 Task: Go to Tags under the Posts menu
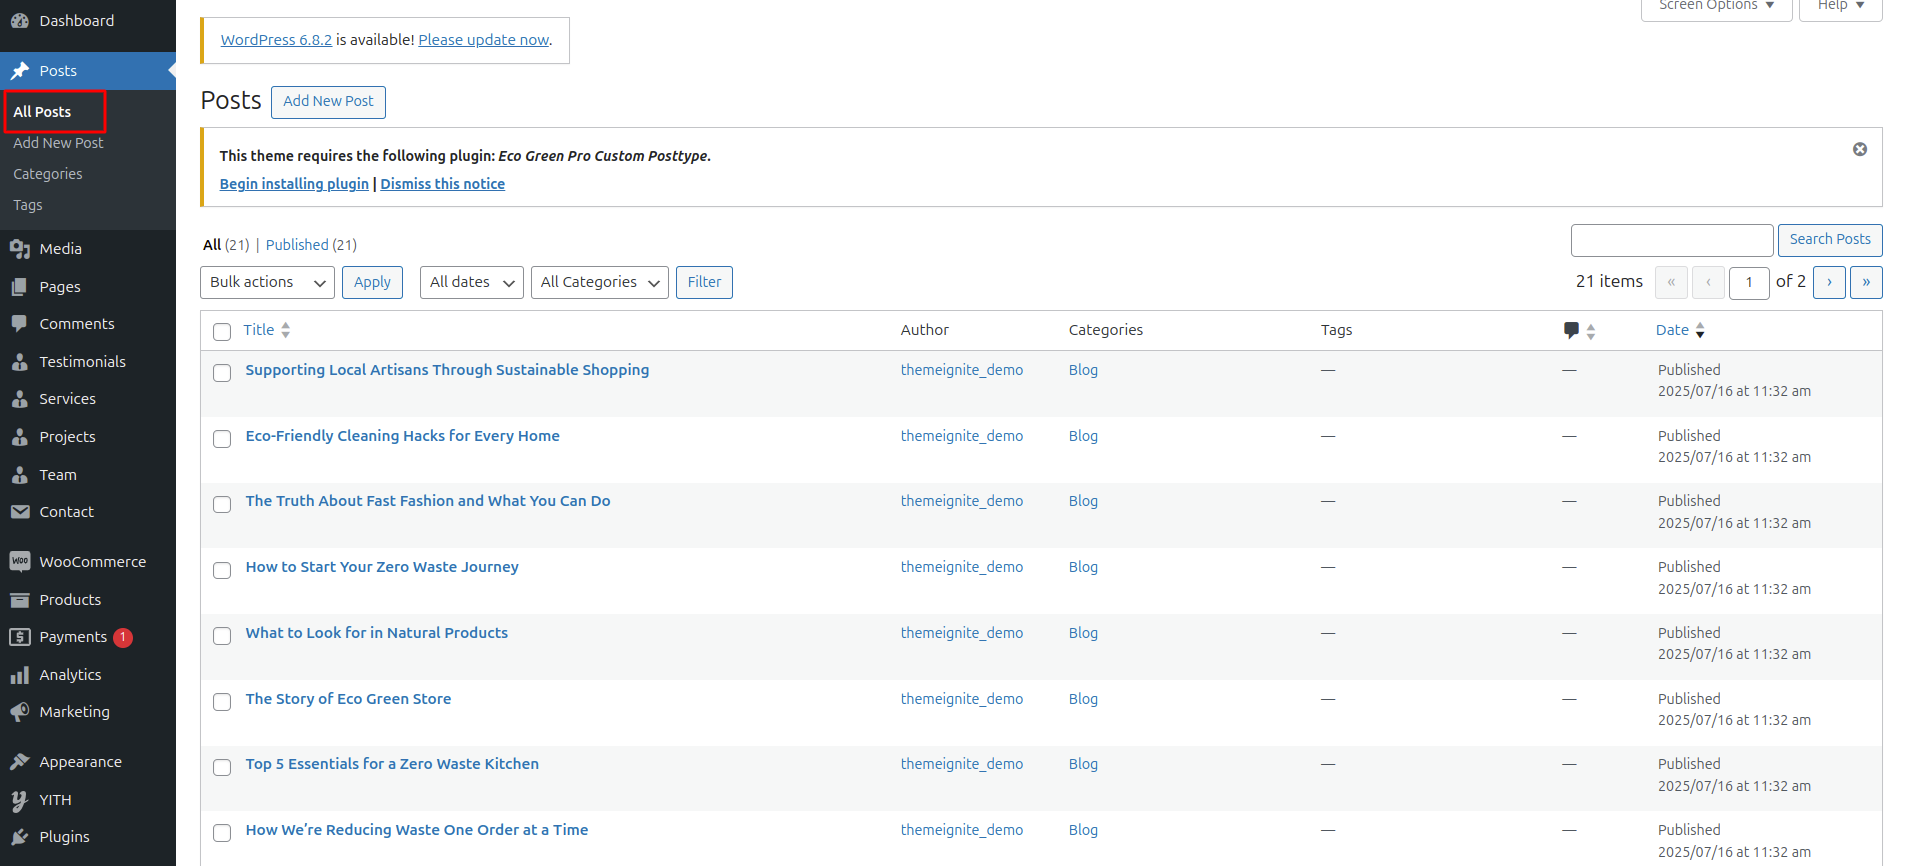point(28,205)
